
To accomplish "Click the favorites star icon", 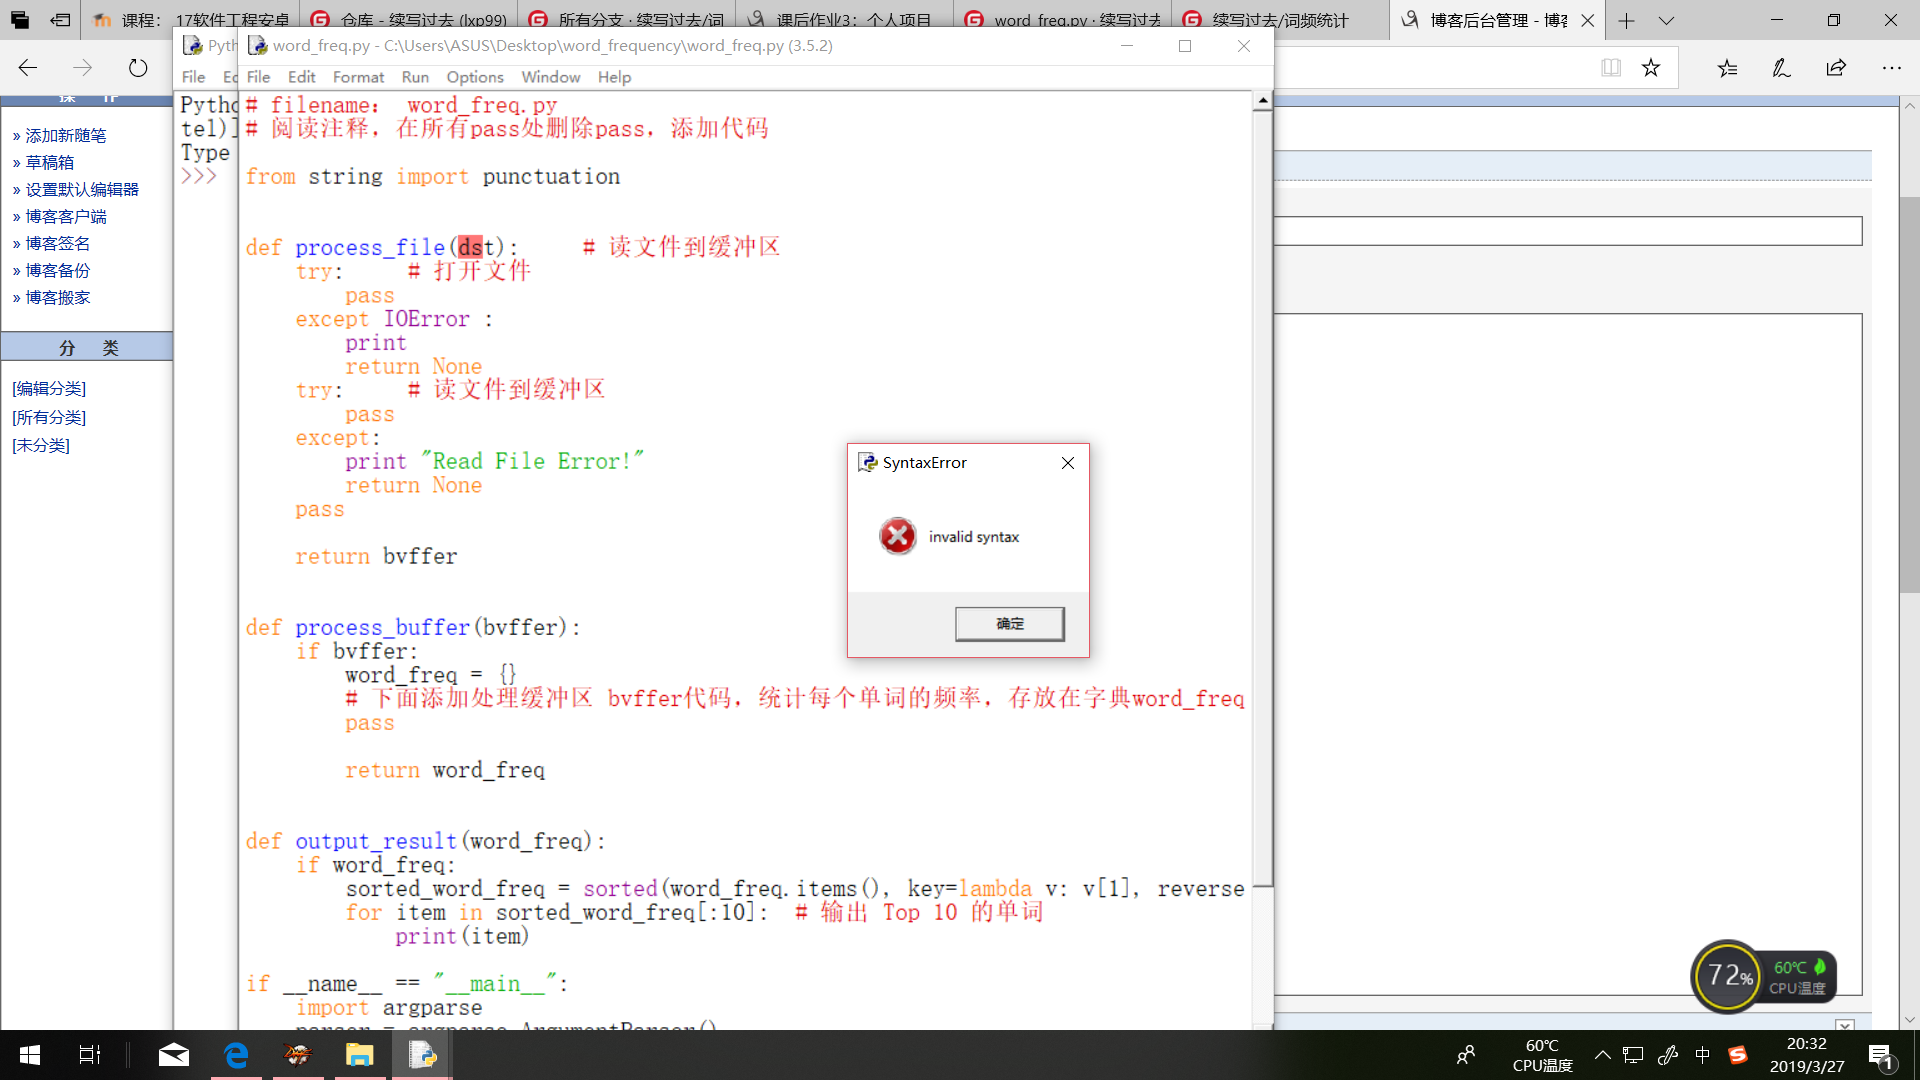I will tap(1651, 68).
